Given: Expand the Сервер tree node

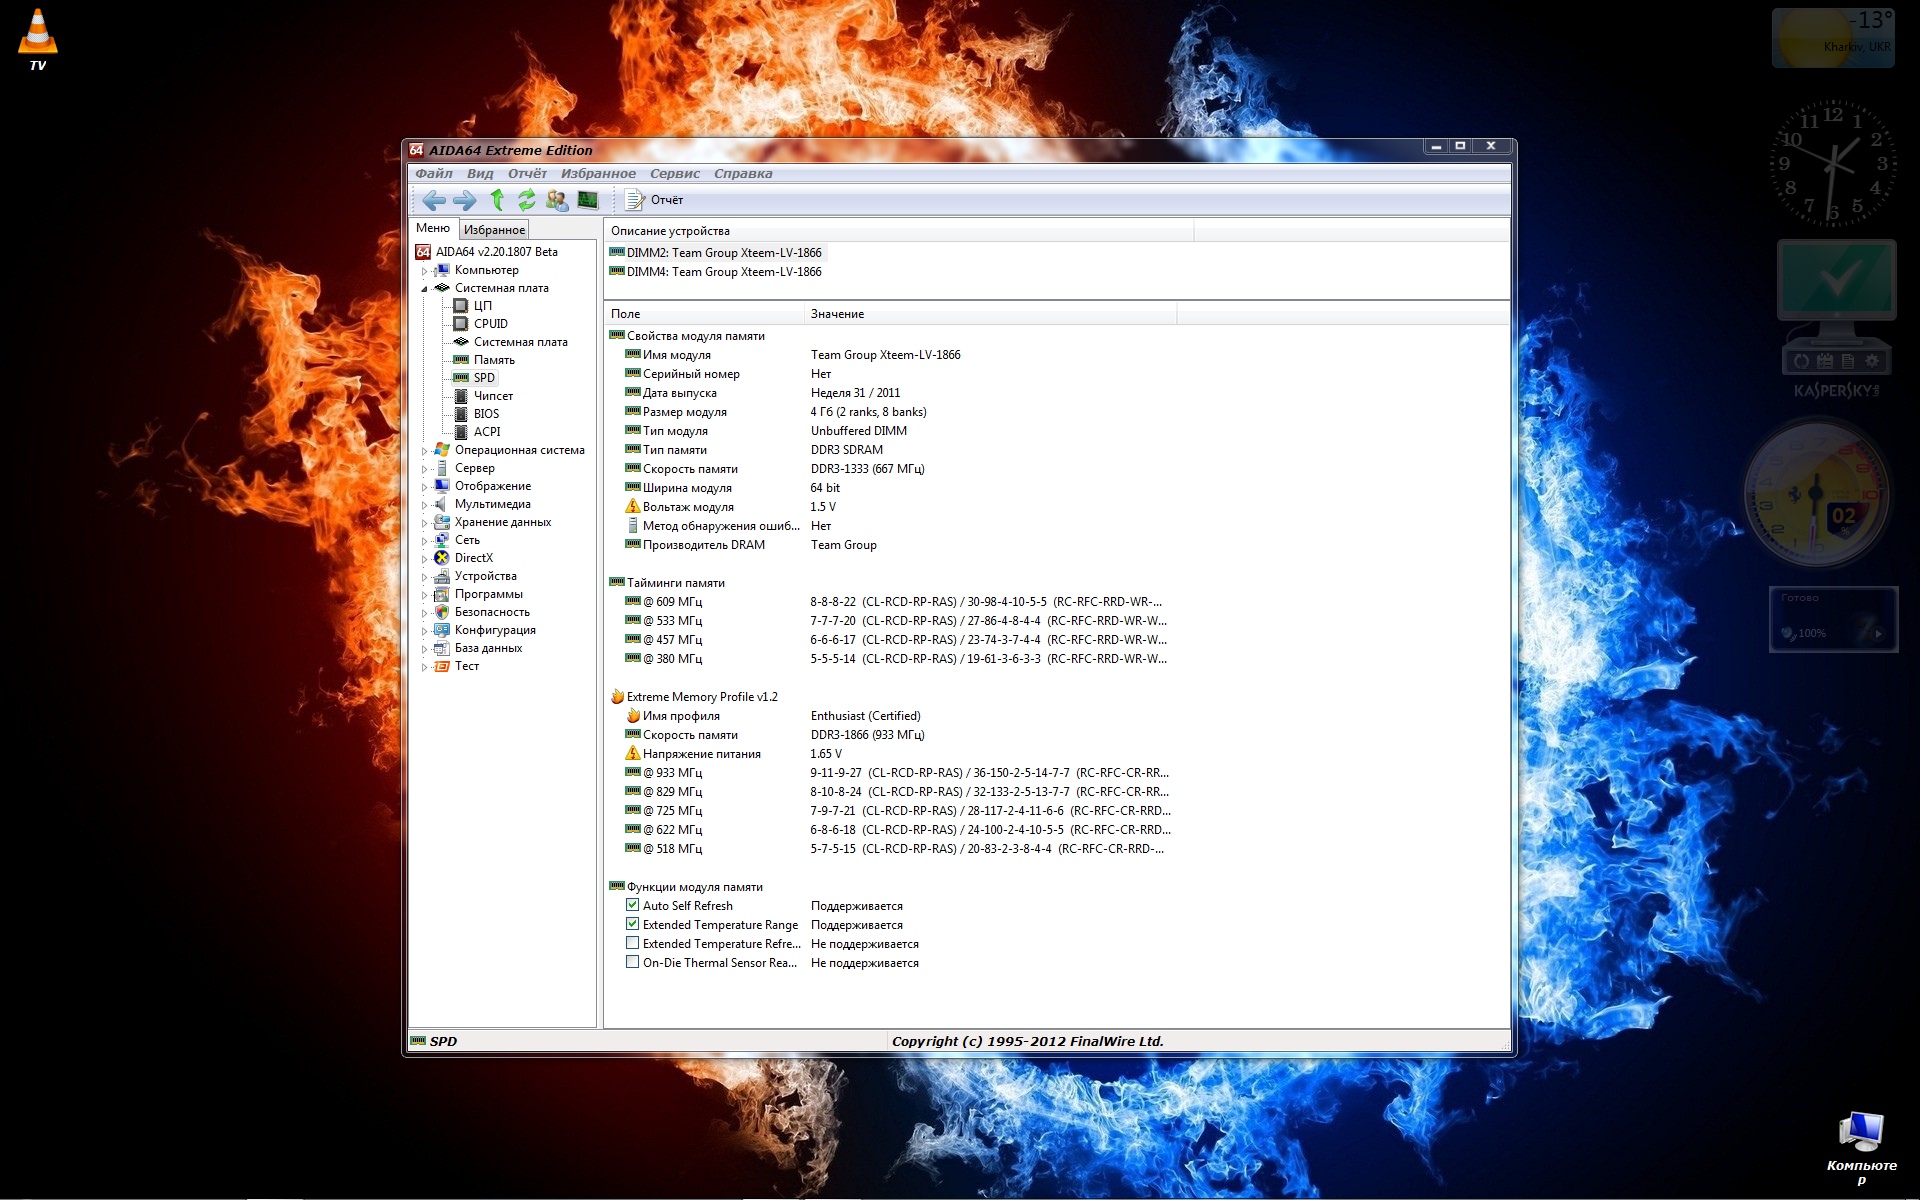Looking at the screenshot, I should [x=424, y=469].
